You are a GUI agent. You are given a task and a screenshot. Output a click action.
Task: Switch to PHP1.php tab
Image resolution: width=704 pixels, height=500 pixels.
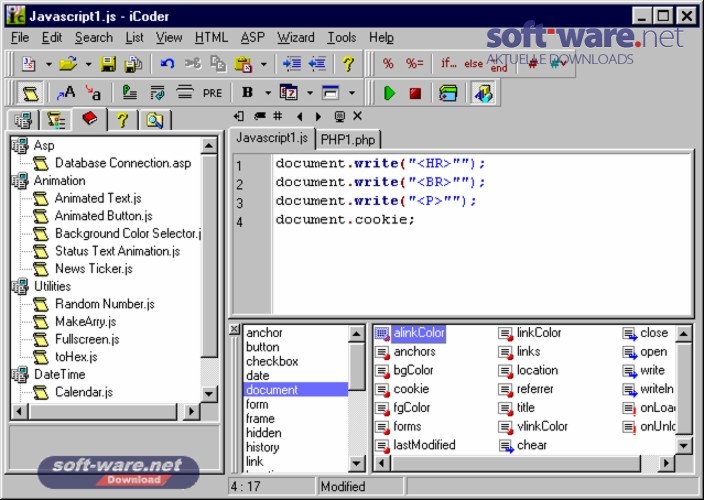click(348, 140)
